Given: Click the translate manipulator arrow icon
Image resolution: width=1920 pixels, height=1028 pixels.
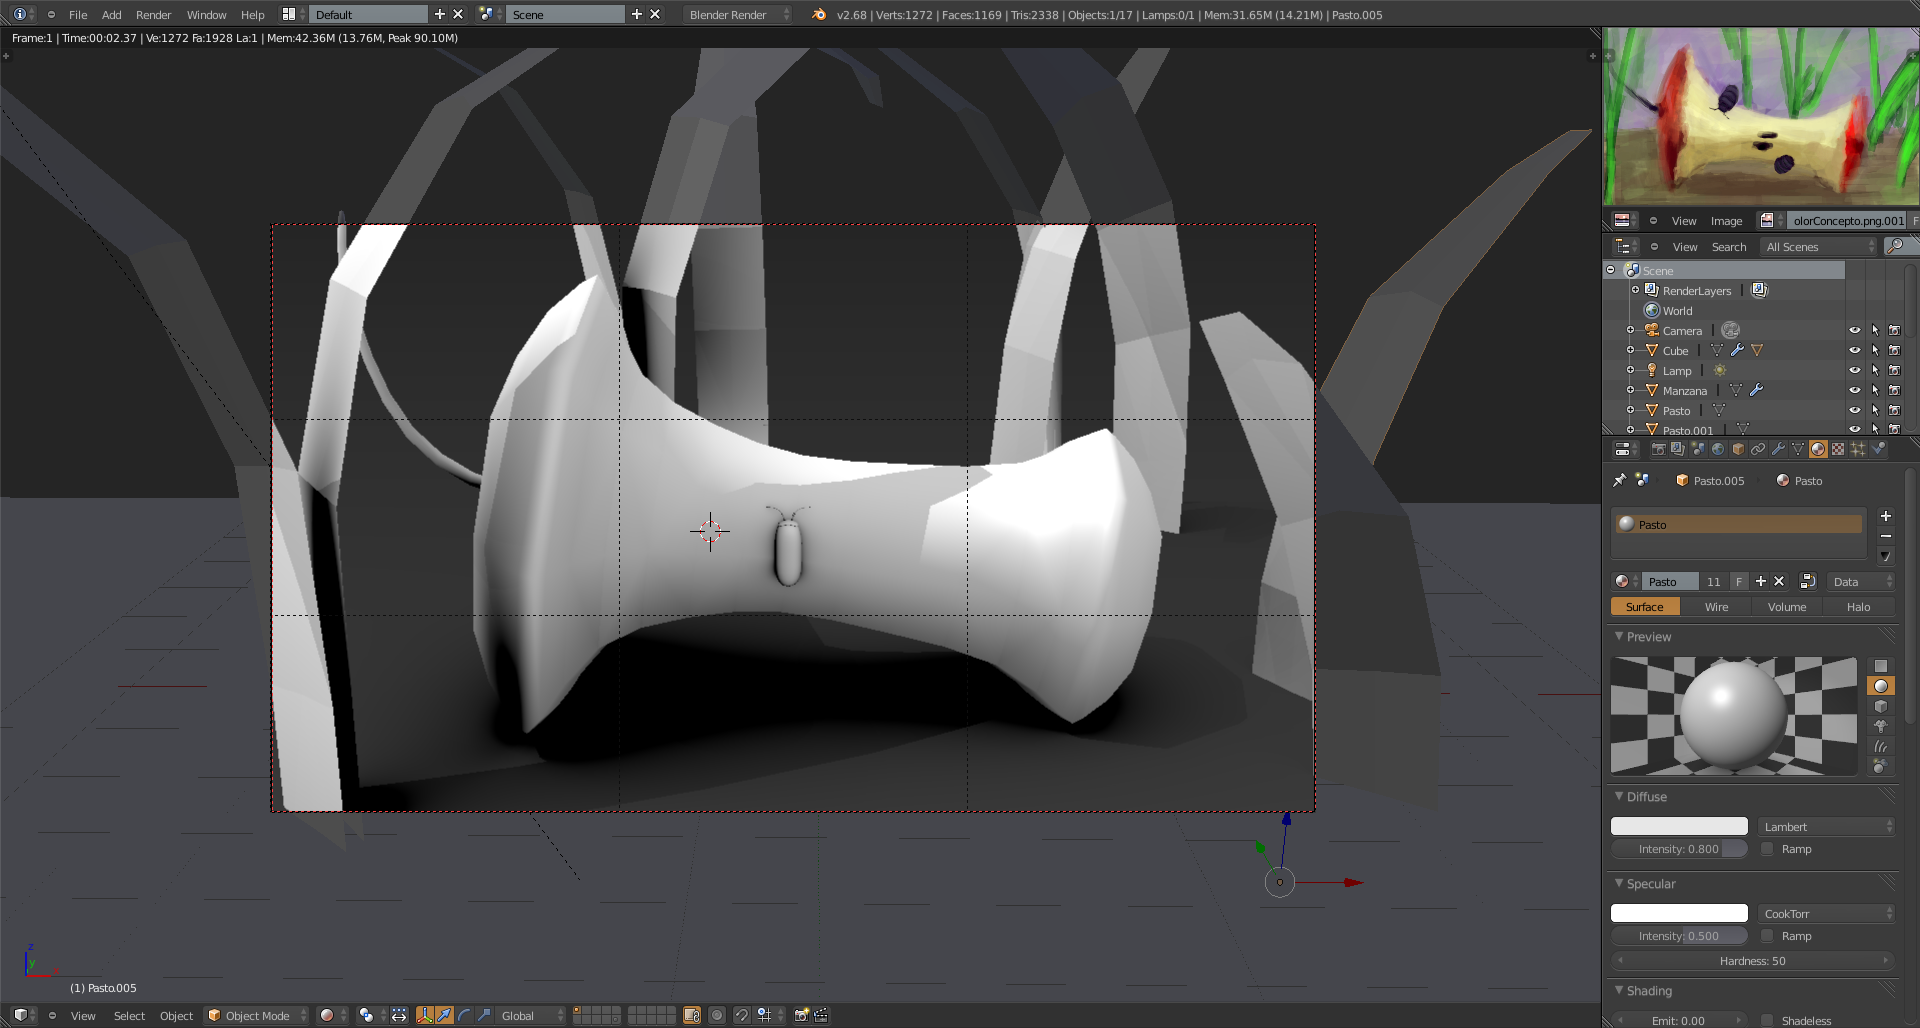Looking at the screenshot, I should click(444, 1016).
